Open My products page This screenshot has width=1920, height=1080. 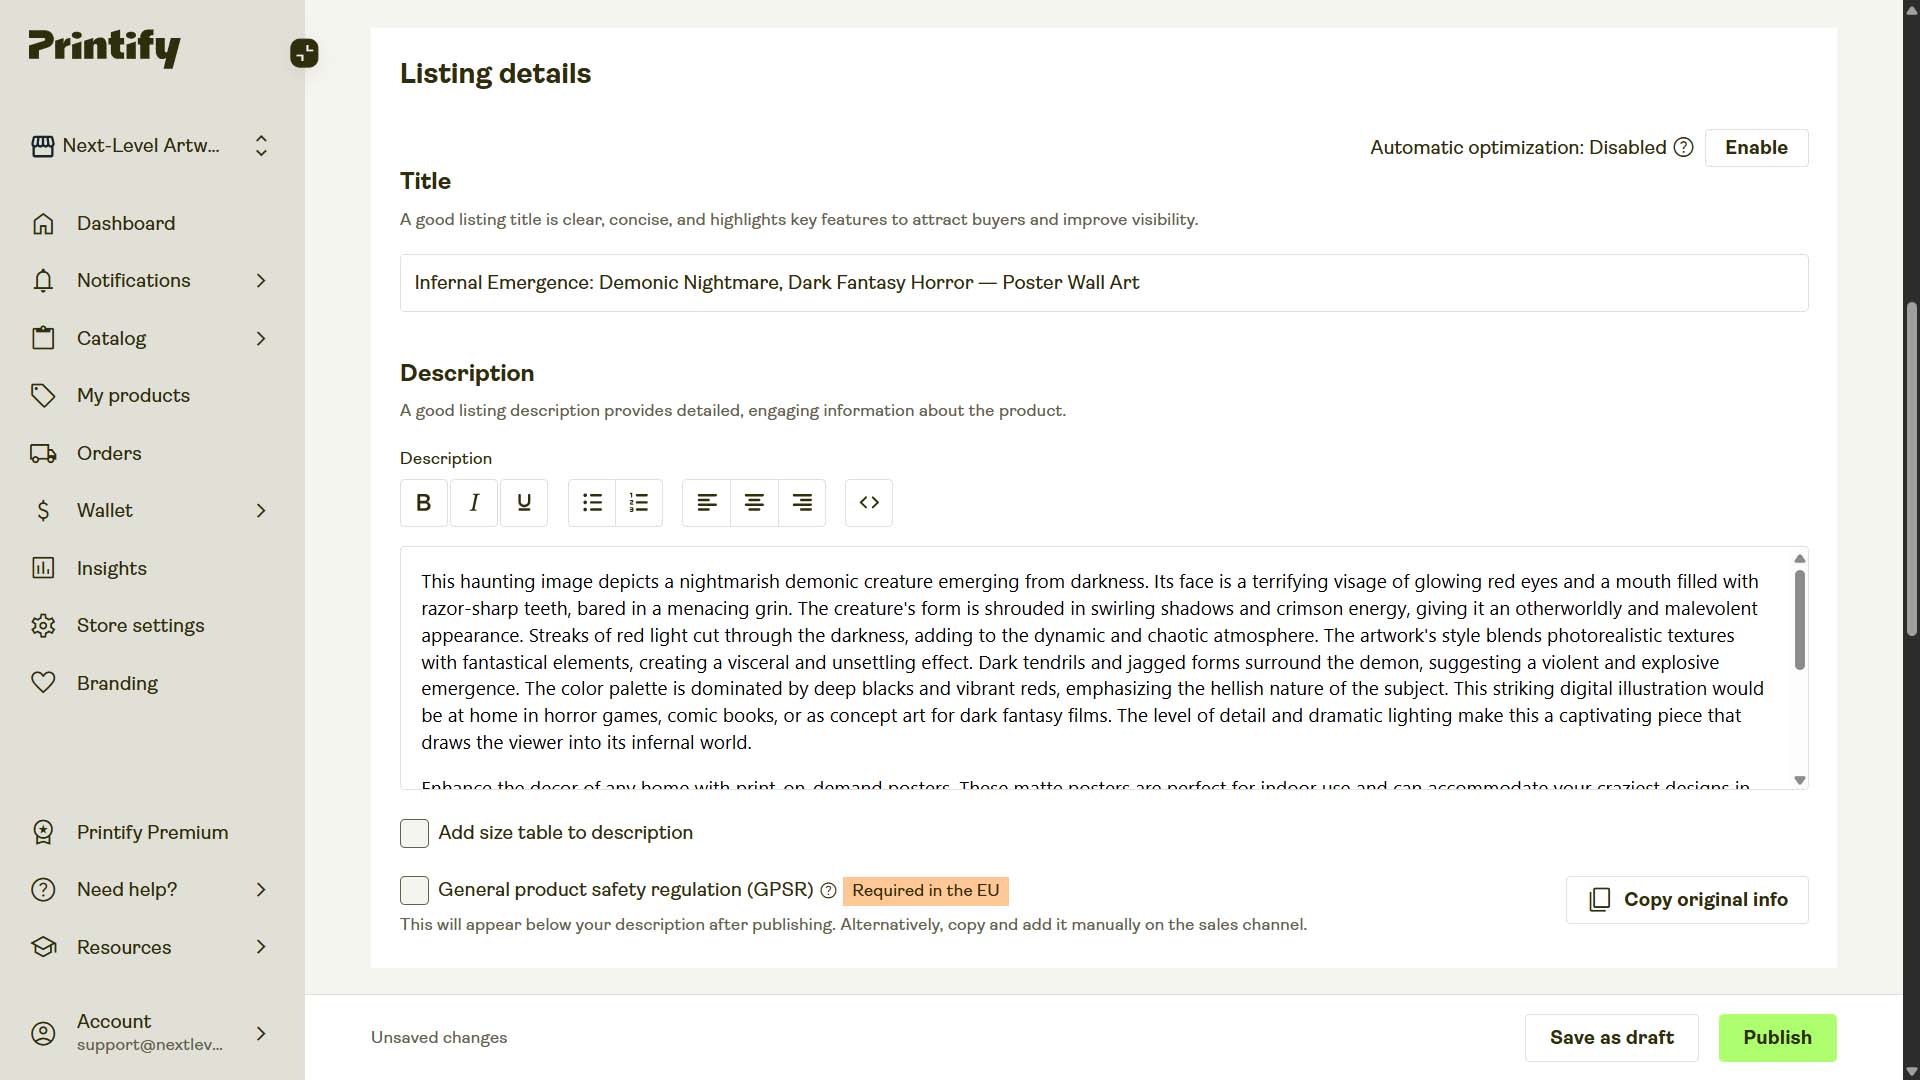[x=133, y=395]
